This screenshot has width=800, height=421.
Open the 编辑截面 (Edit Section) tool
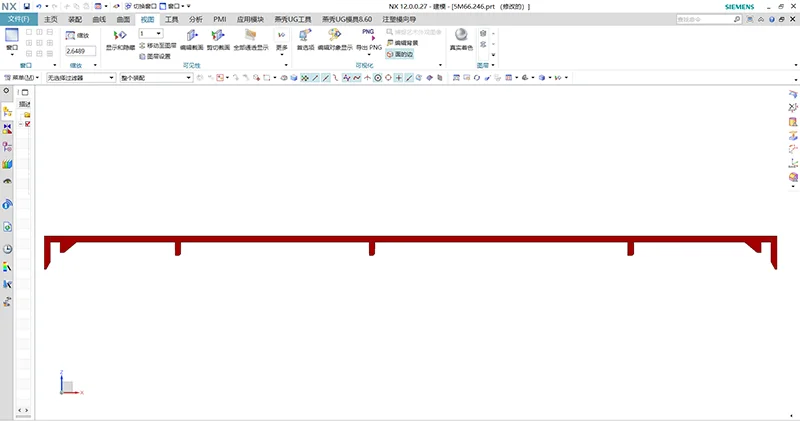(x=192, y=37)
